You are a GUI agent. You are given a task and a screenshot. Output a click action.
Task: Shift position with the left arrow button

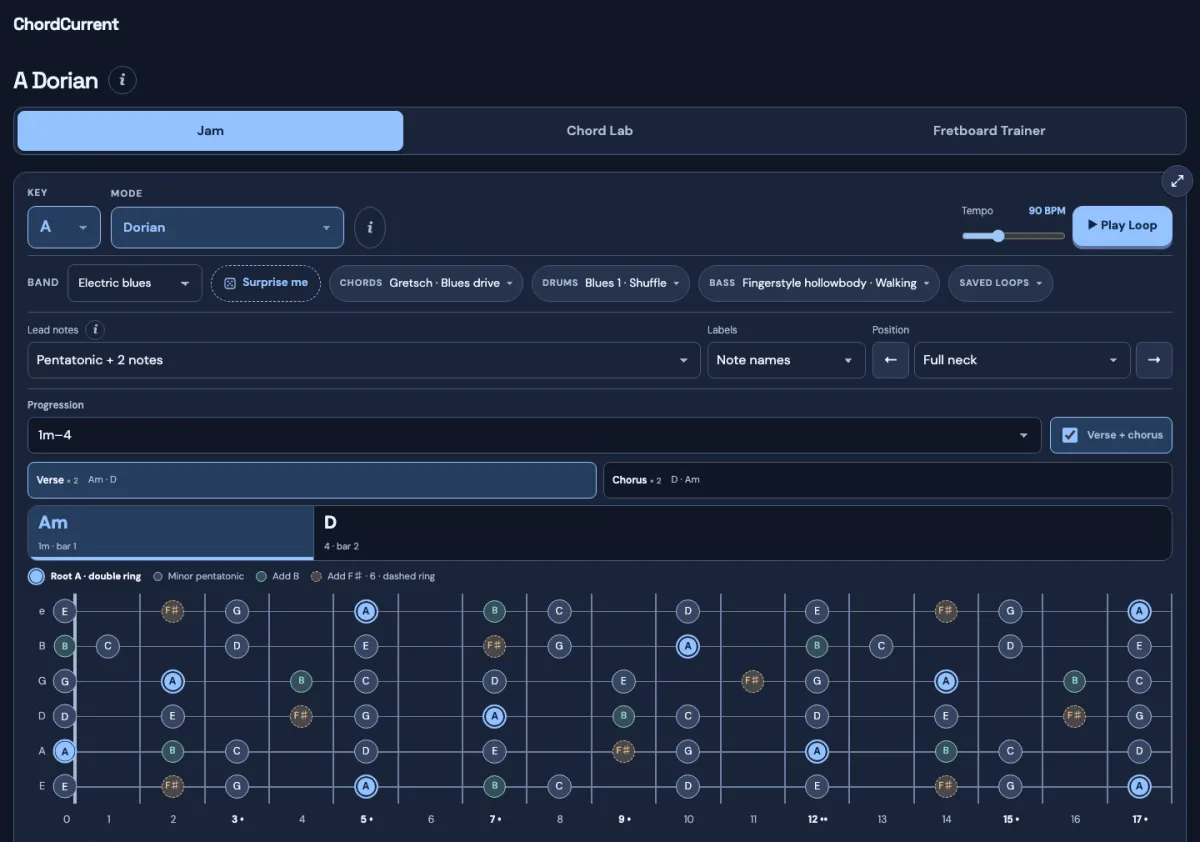[891, 360]
